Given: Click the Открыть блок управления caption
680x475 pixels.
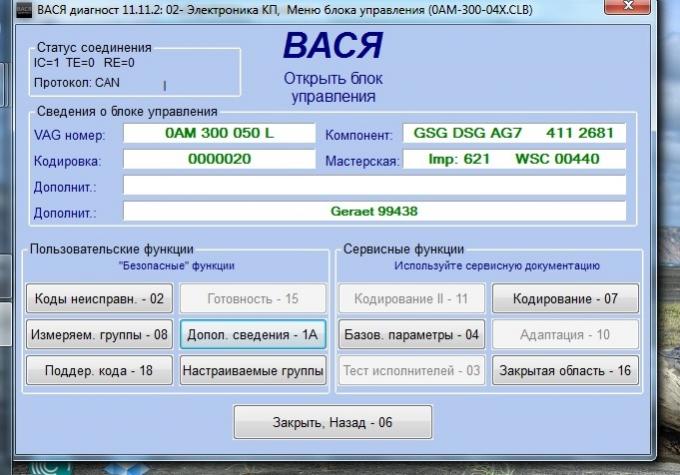Looking at the screenshot, I should 333,87.
